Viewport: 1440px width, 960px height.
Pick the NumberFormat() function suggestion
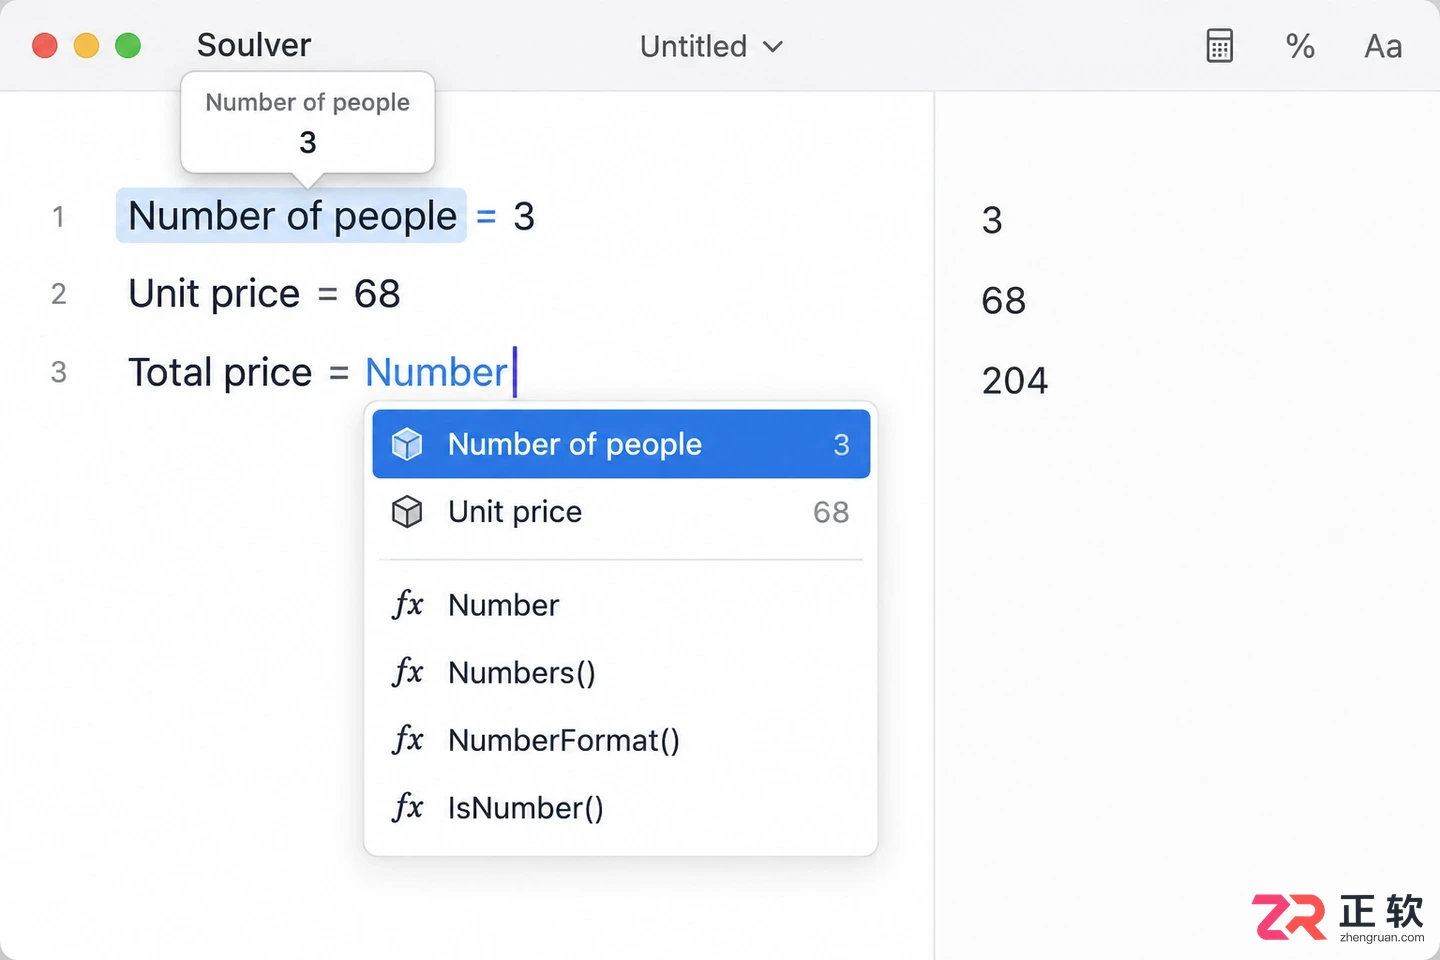tap(621, 740)
